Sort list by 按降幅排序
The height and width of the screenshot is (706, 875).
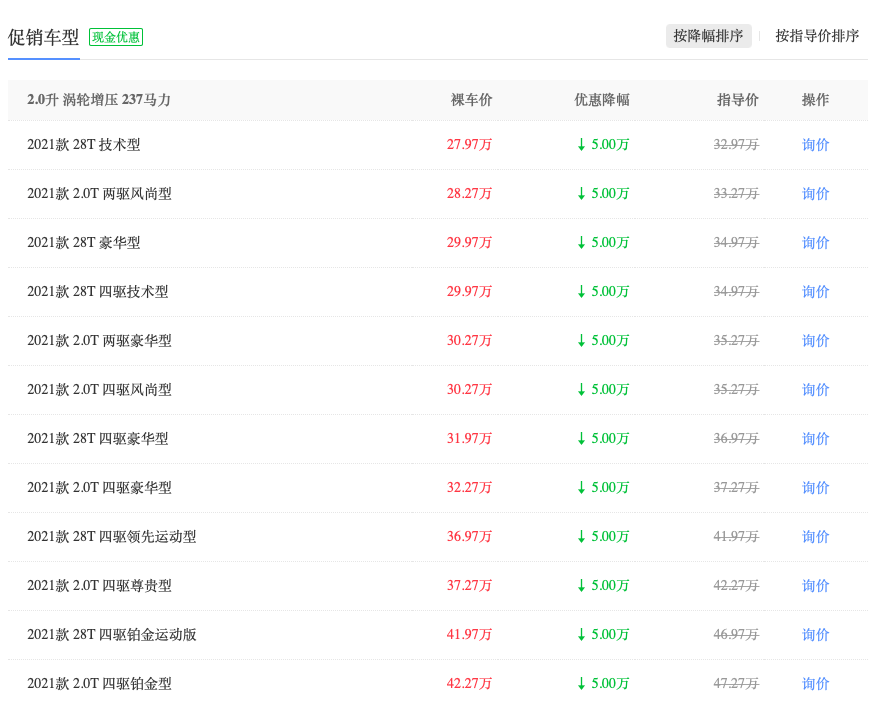pos(708,36)
